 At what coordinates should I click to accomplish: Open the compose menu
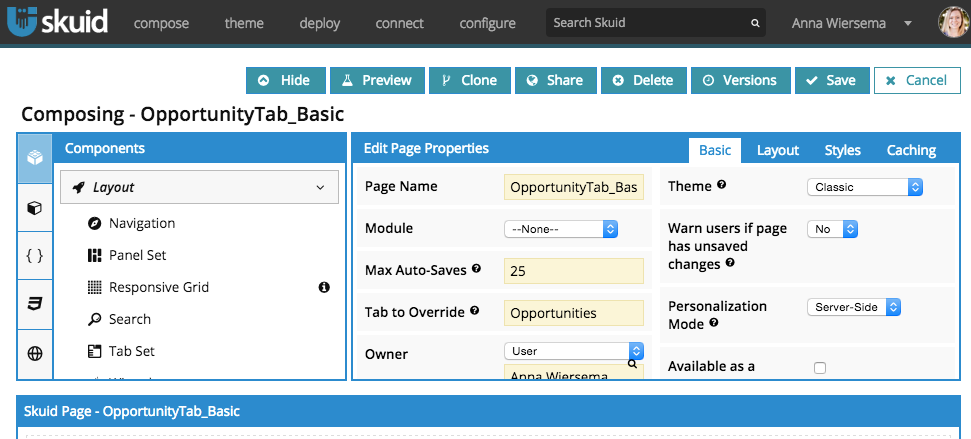[x=161, y=23]
